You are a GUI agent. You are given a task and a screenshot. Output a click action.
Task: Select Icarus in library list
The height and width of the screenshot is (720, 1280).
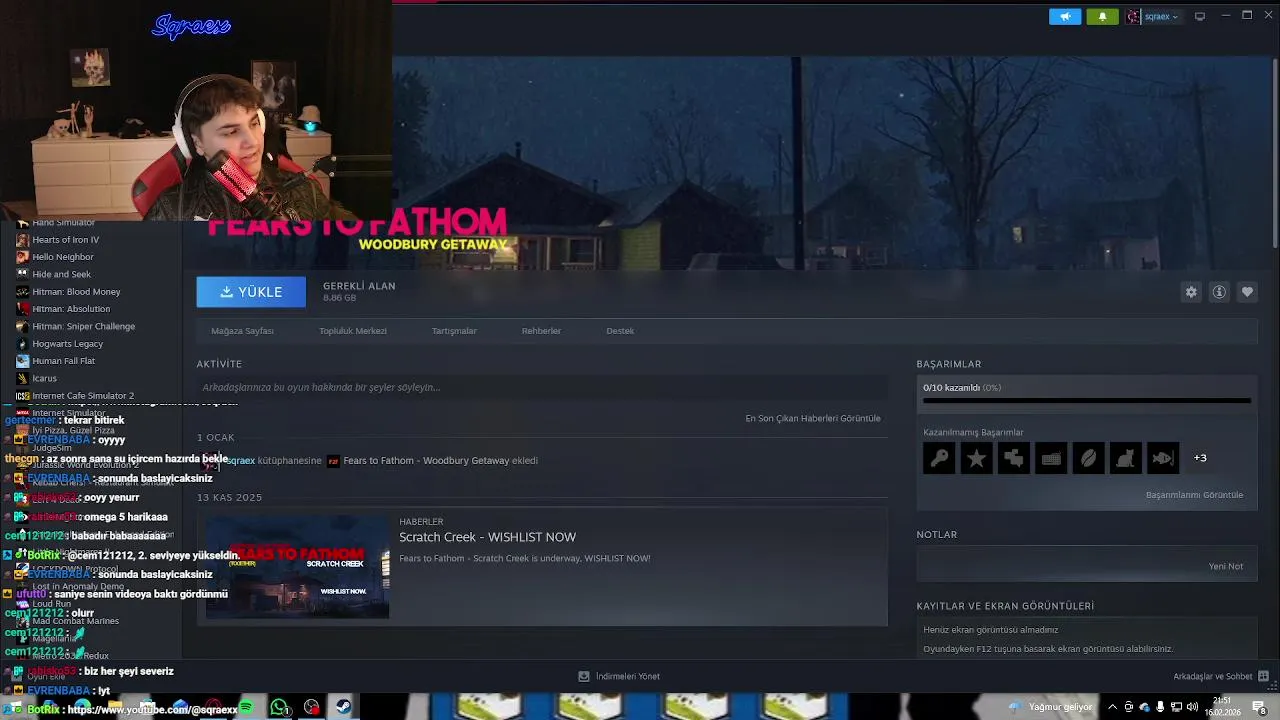point(44,378)
